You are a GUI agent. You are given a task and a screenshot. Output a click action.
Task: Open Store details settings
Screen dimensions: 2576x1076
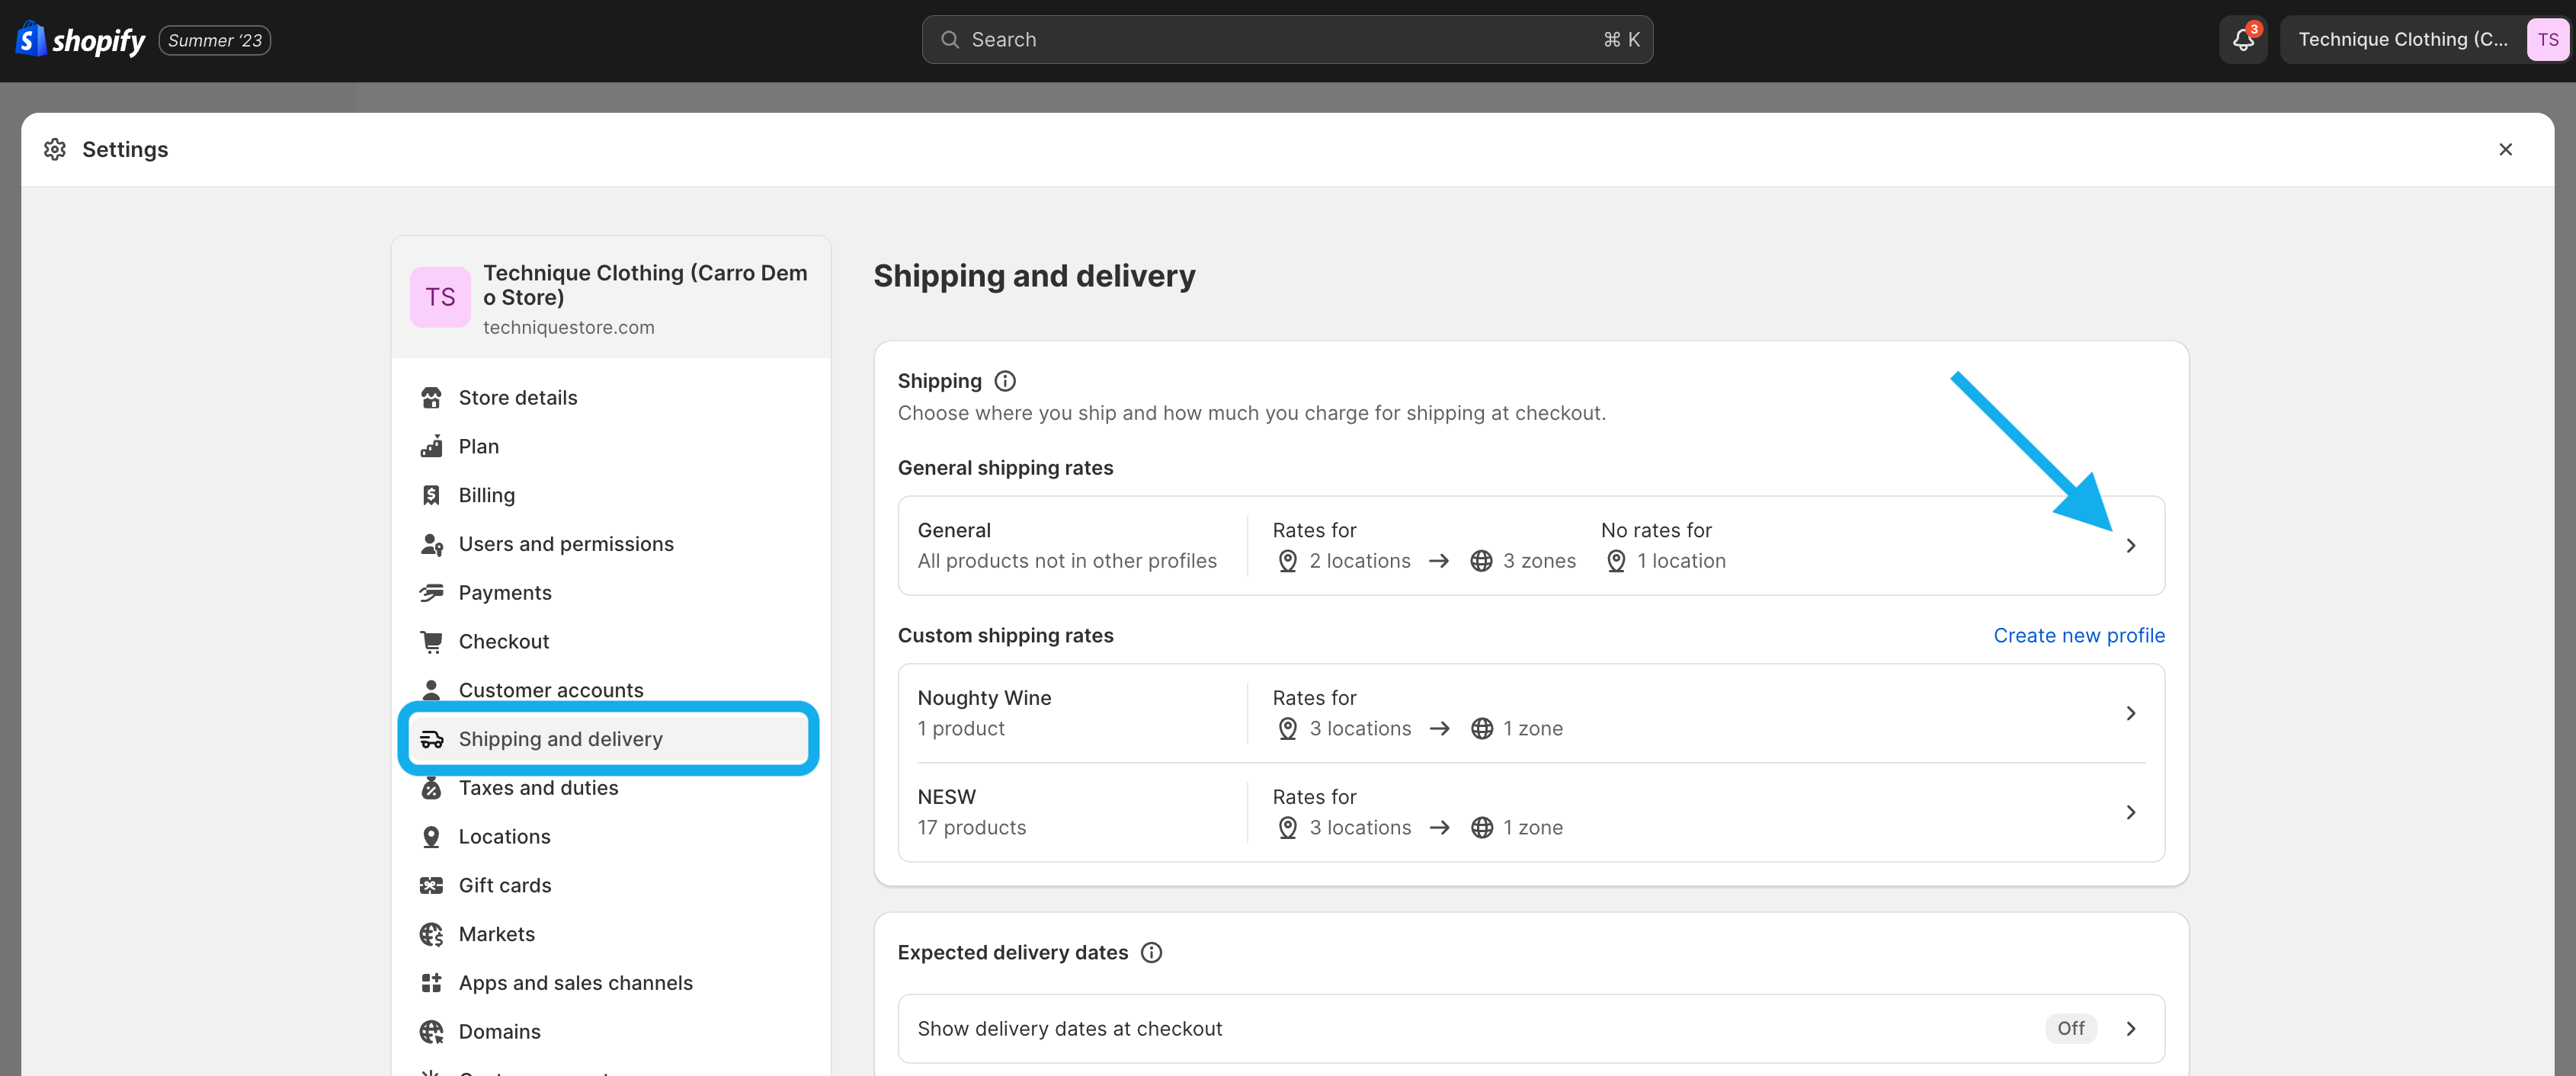coord(517,398)
